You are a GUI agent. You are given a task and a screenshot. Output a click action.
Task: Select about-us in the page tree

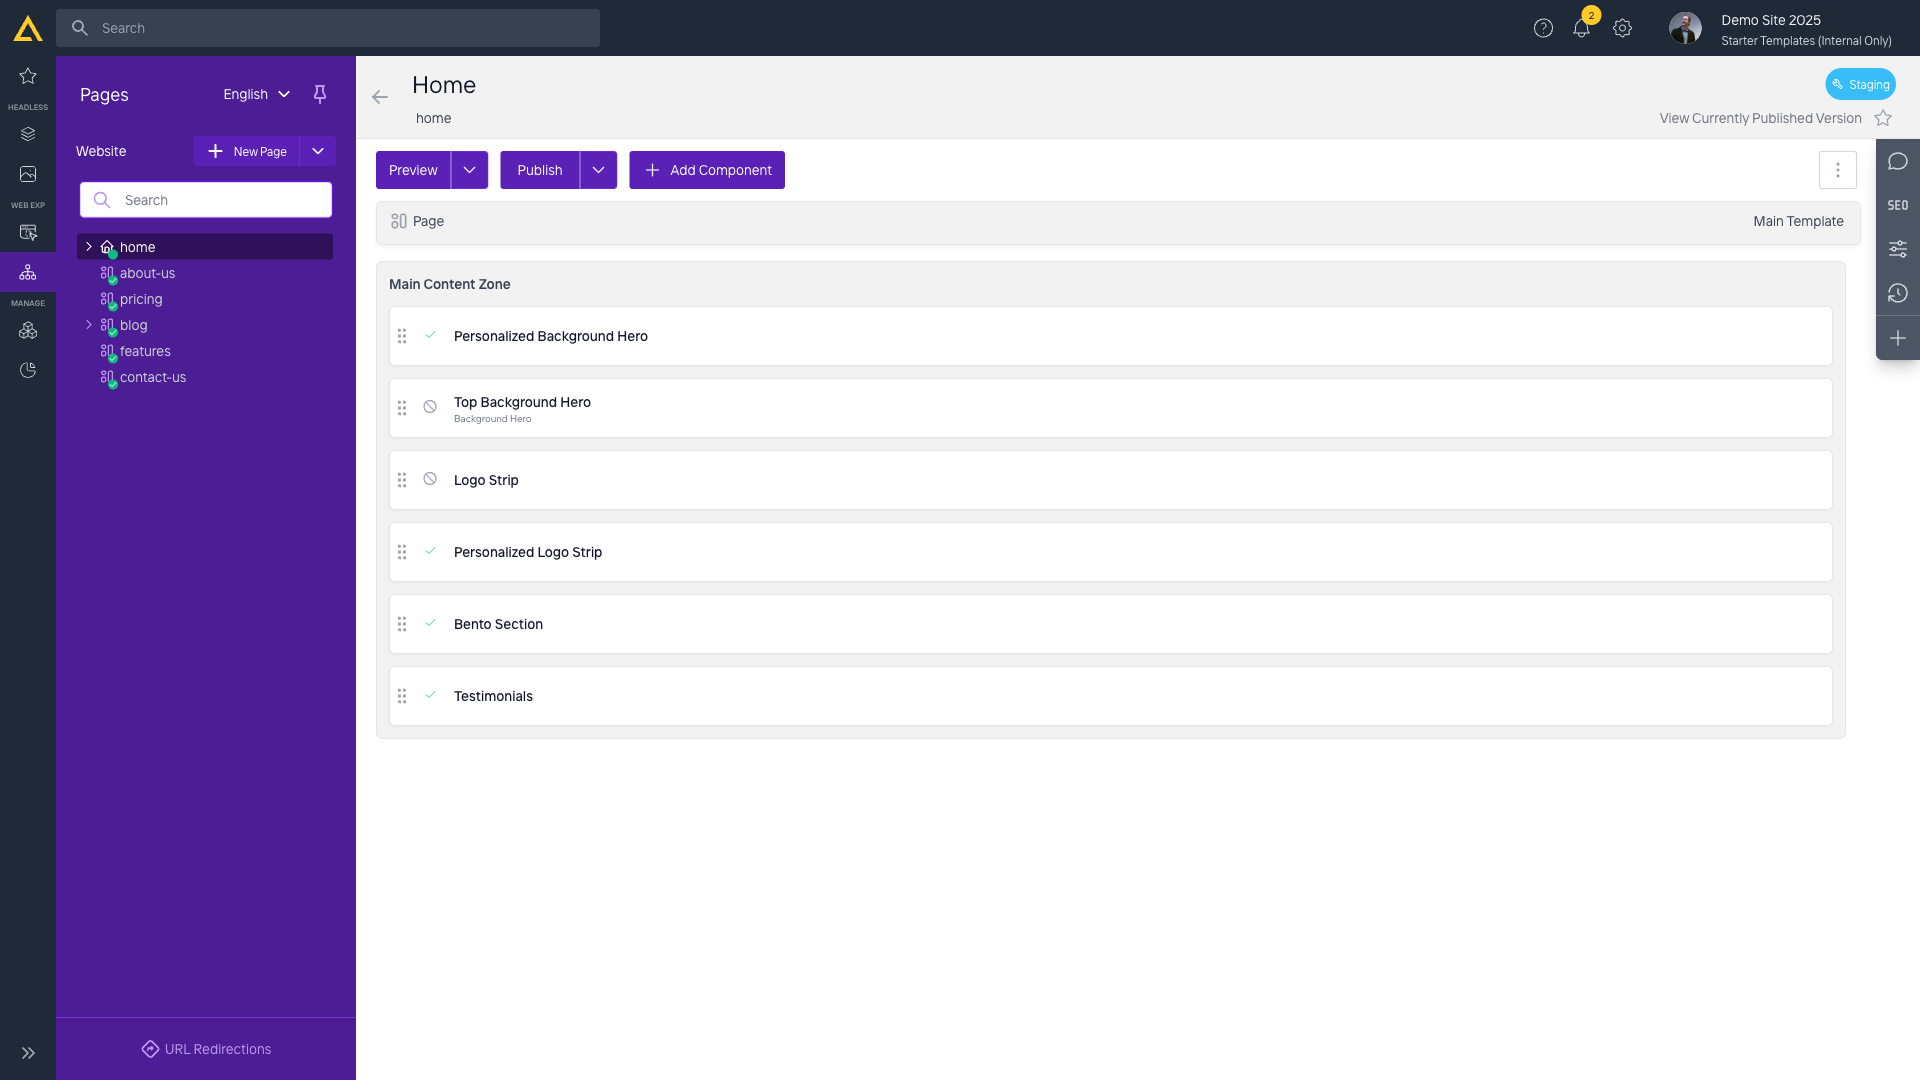pos(147,273)
